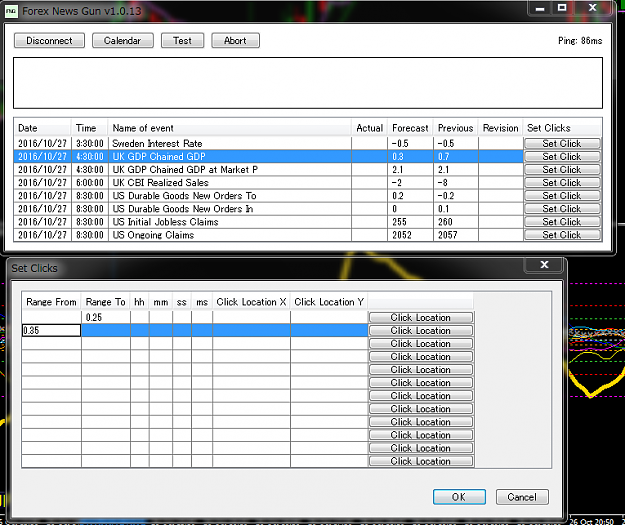The width and height of the screenshot is (625, 525).
Task: Click Set Click for UK CBI Realized Sales
Action: tap(562, 183)
